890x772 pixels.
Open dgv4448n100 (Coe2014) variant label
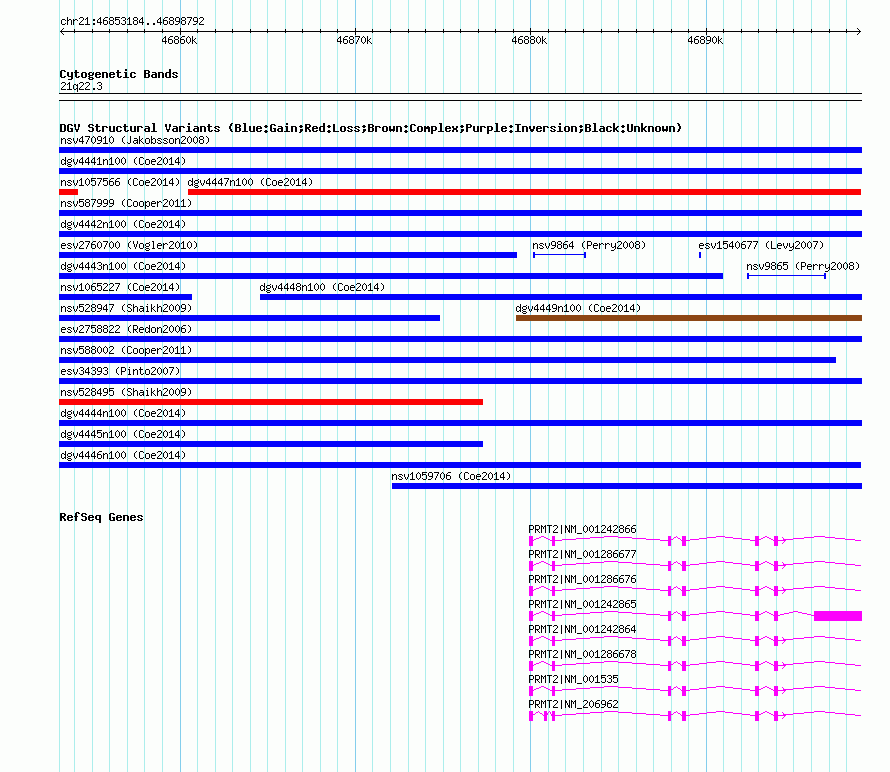(x=322, y=287)
